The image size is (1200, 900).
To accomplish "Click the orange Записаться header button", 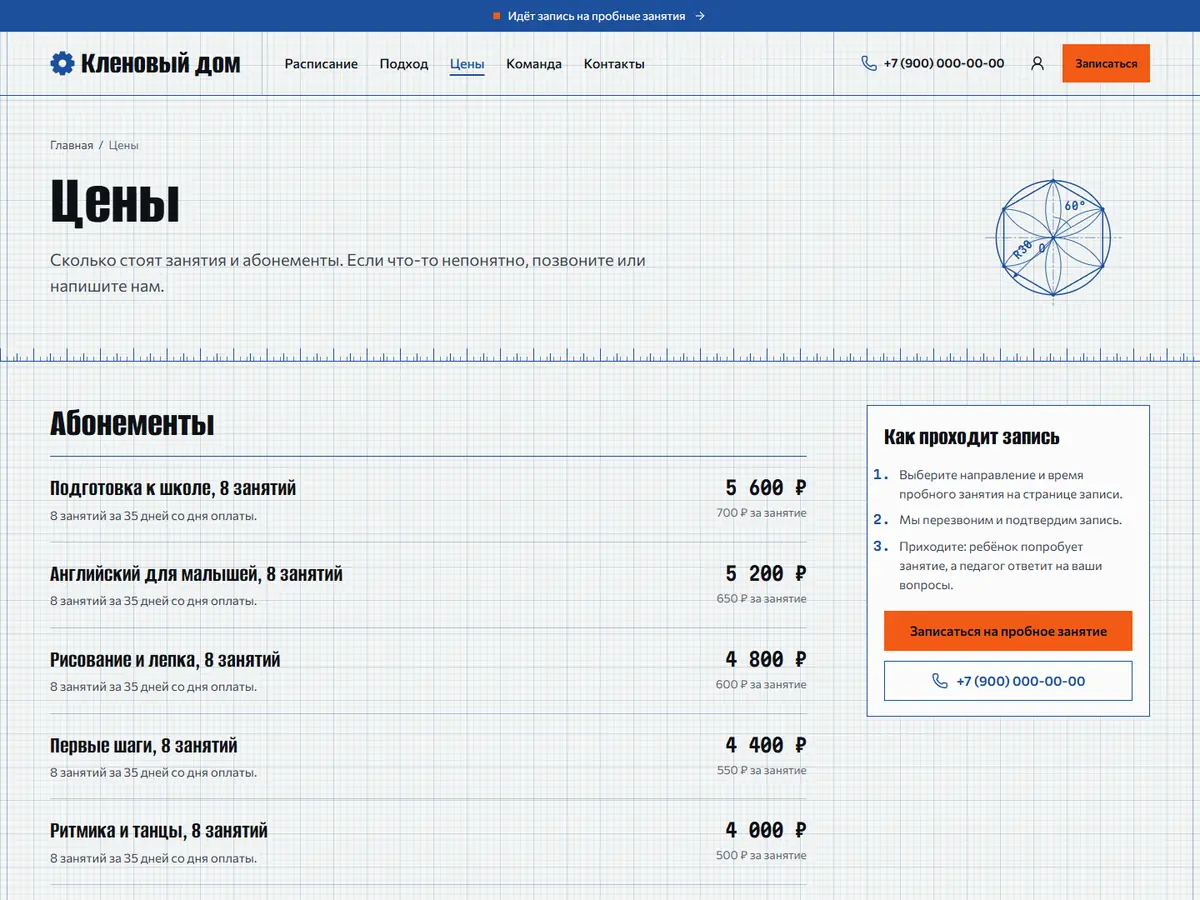I will coord(1106,63).
